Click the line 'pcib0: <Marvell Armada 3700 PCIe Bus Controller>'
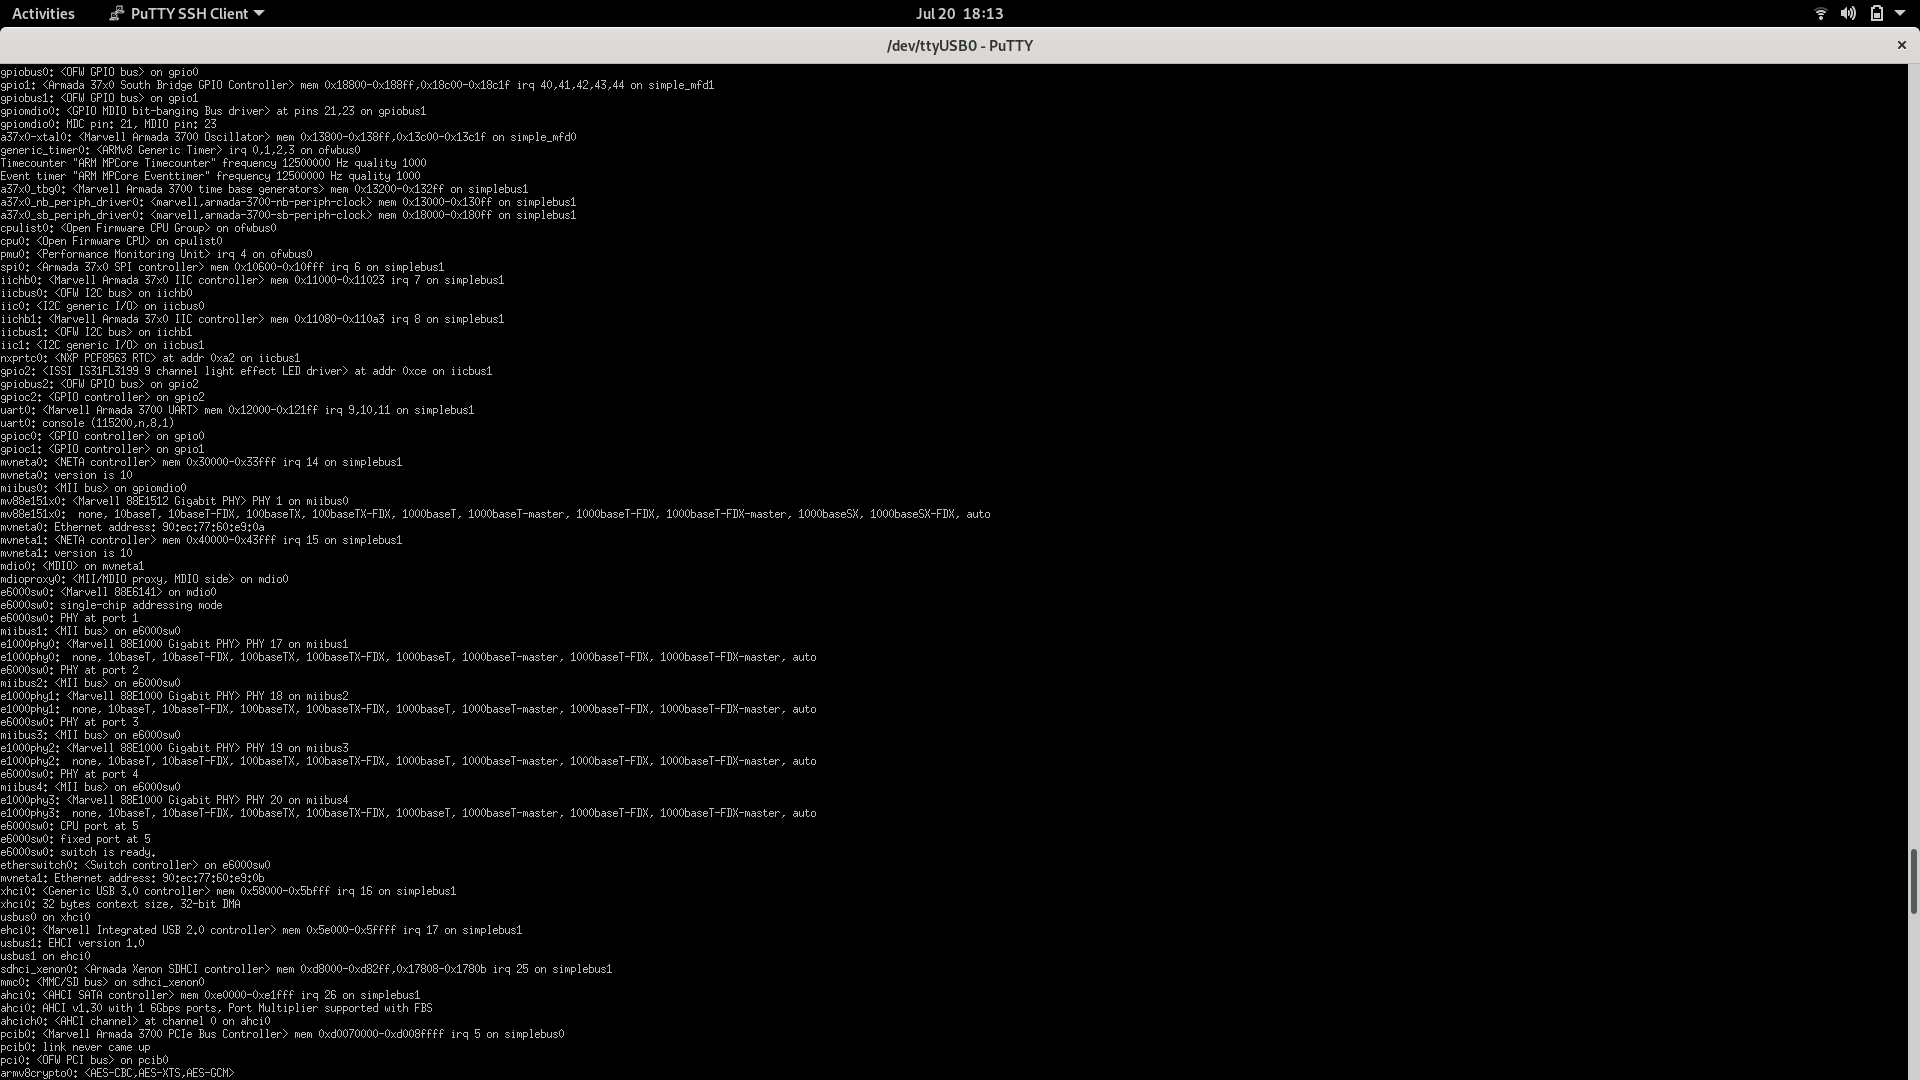This screenshot has width=1920, height=1080. point(282,1034)
